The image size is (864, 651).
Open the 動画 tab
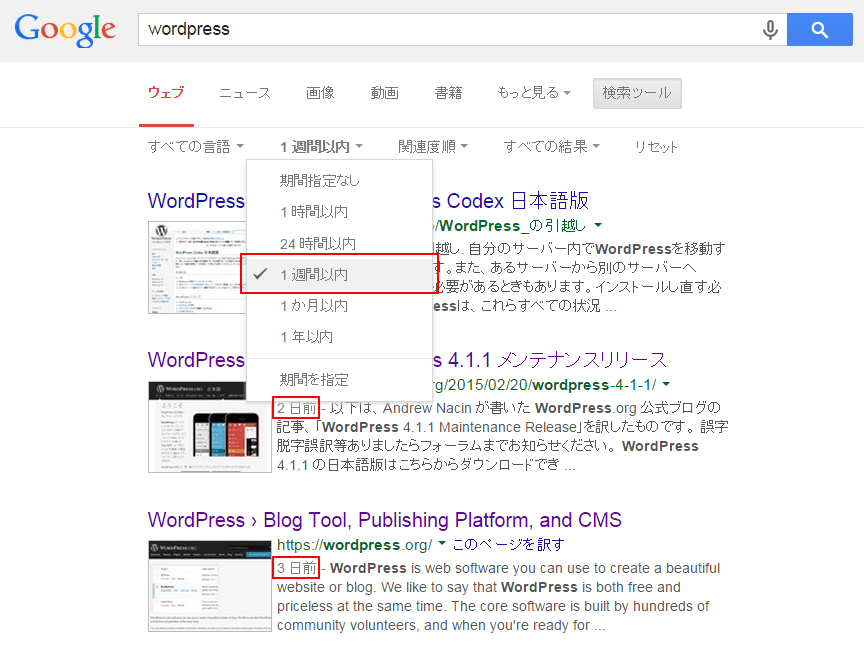pos(385,93)
